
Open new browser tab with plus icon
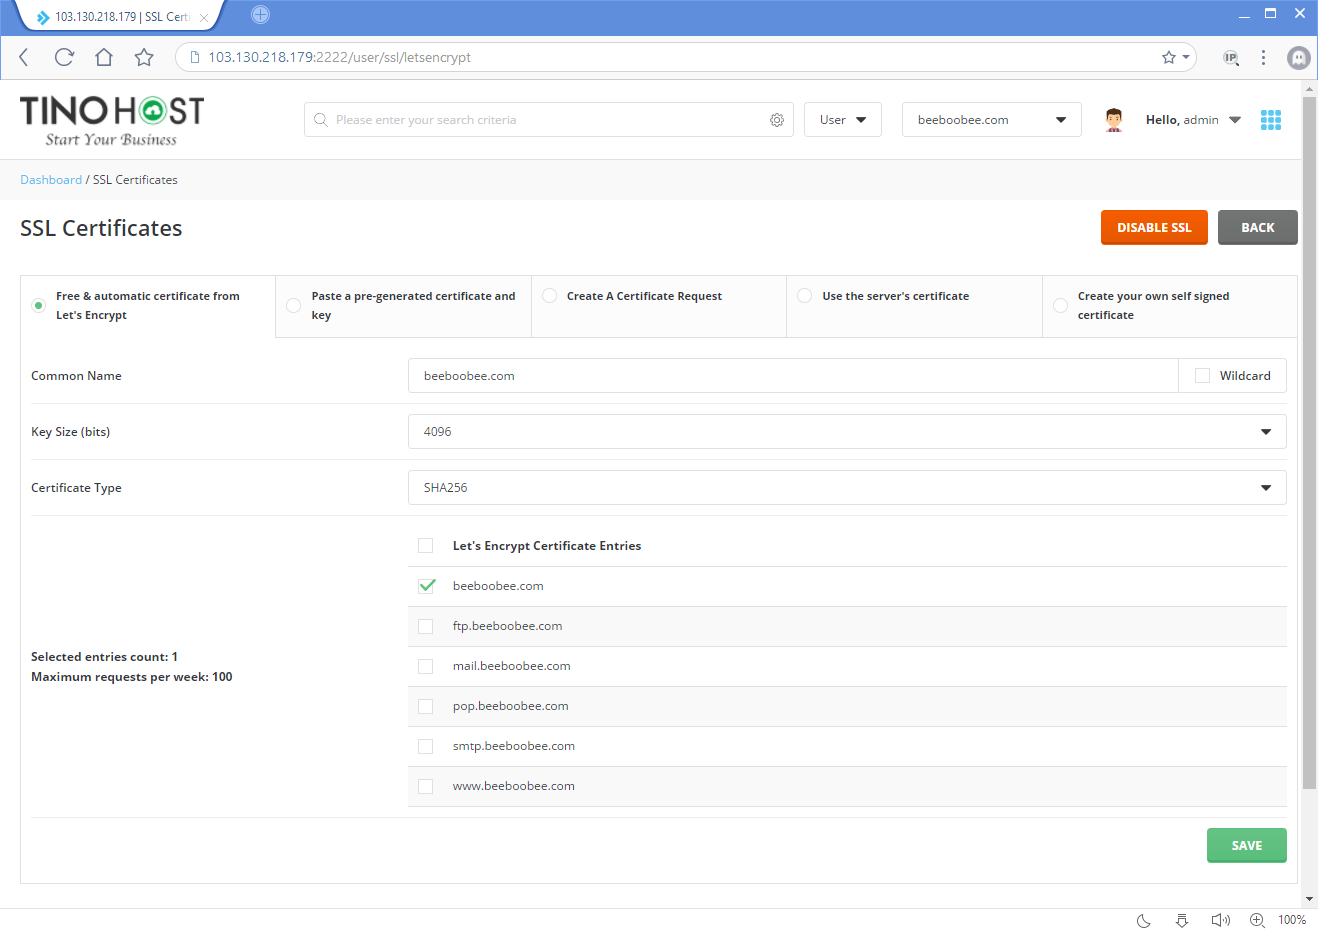click(x=260, y=15)
